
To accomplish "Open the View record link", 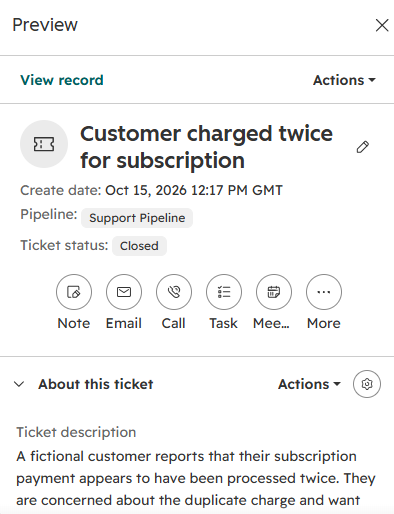I will pos(62,80).
